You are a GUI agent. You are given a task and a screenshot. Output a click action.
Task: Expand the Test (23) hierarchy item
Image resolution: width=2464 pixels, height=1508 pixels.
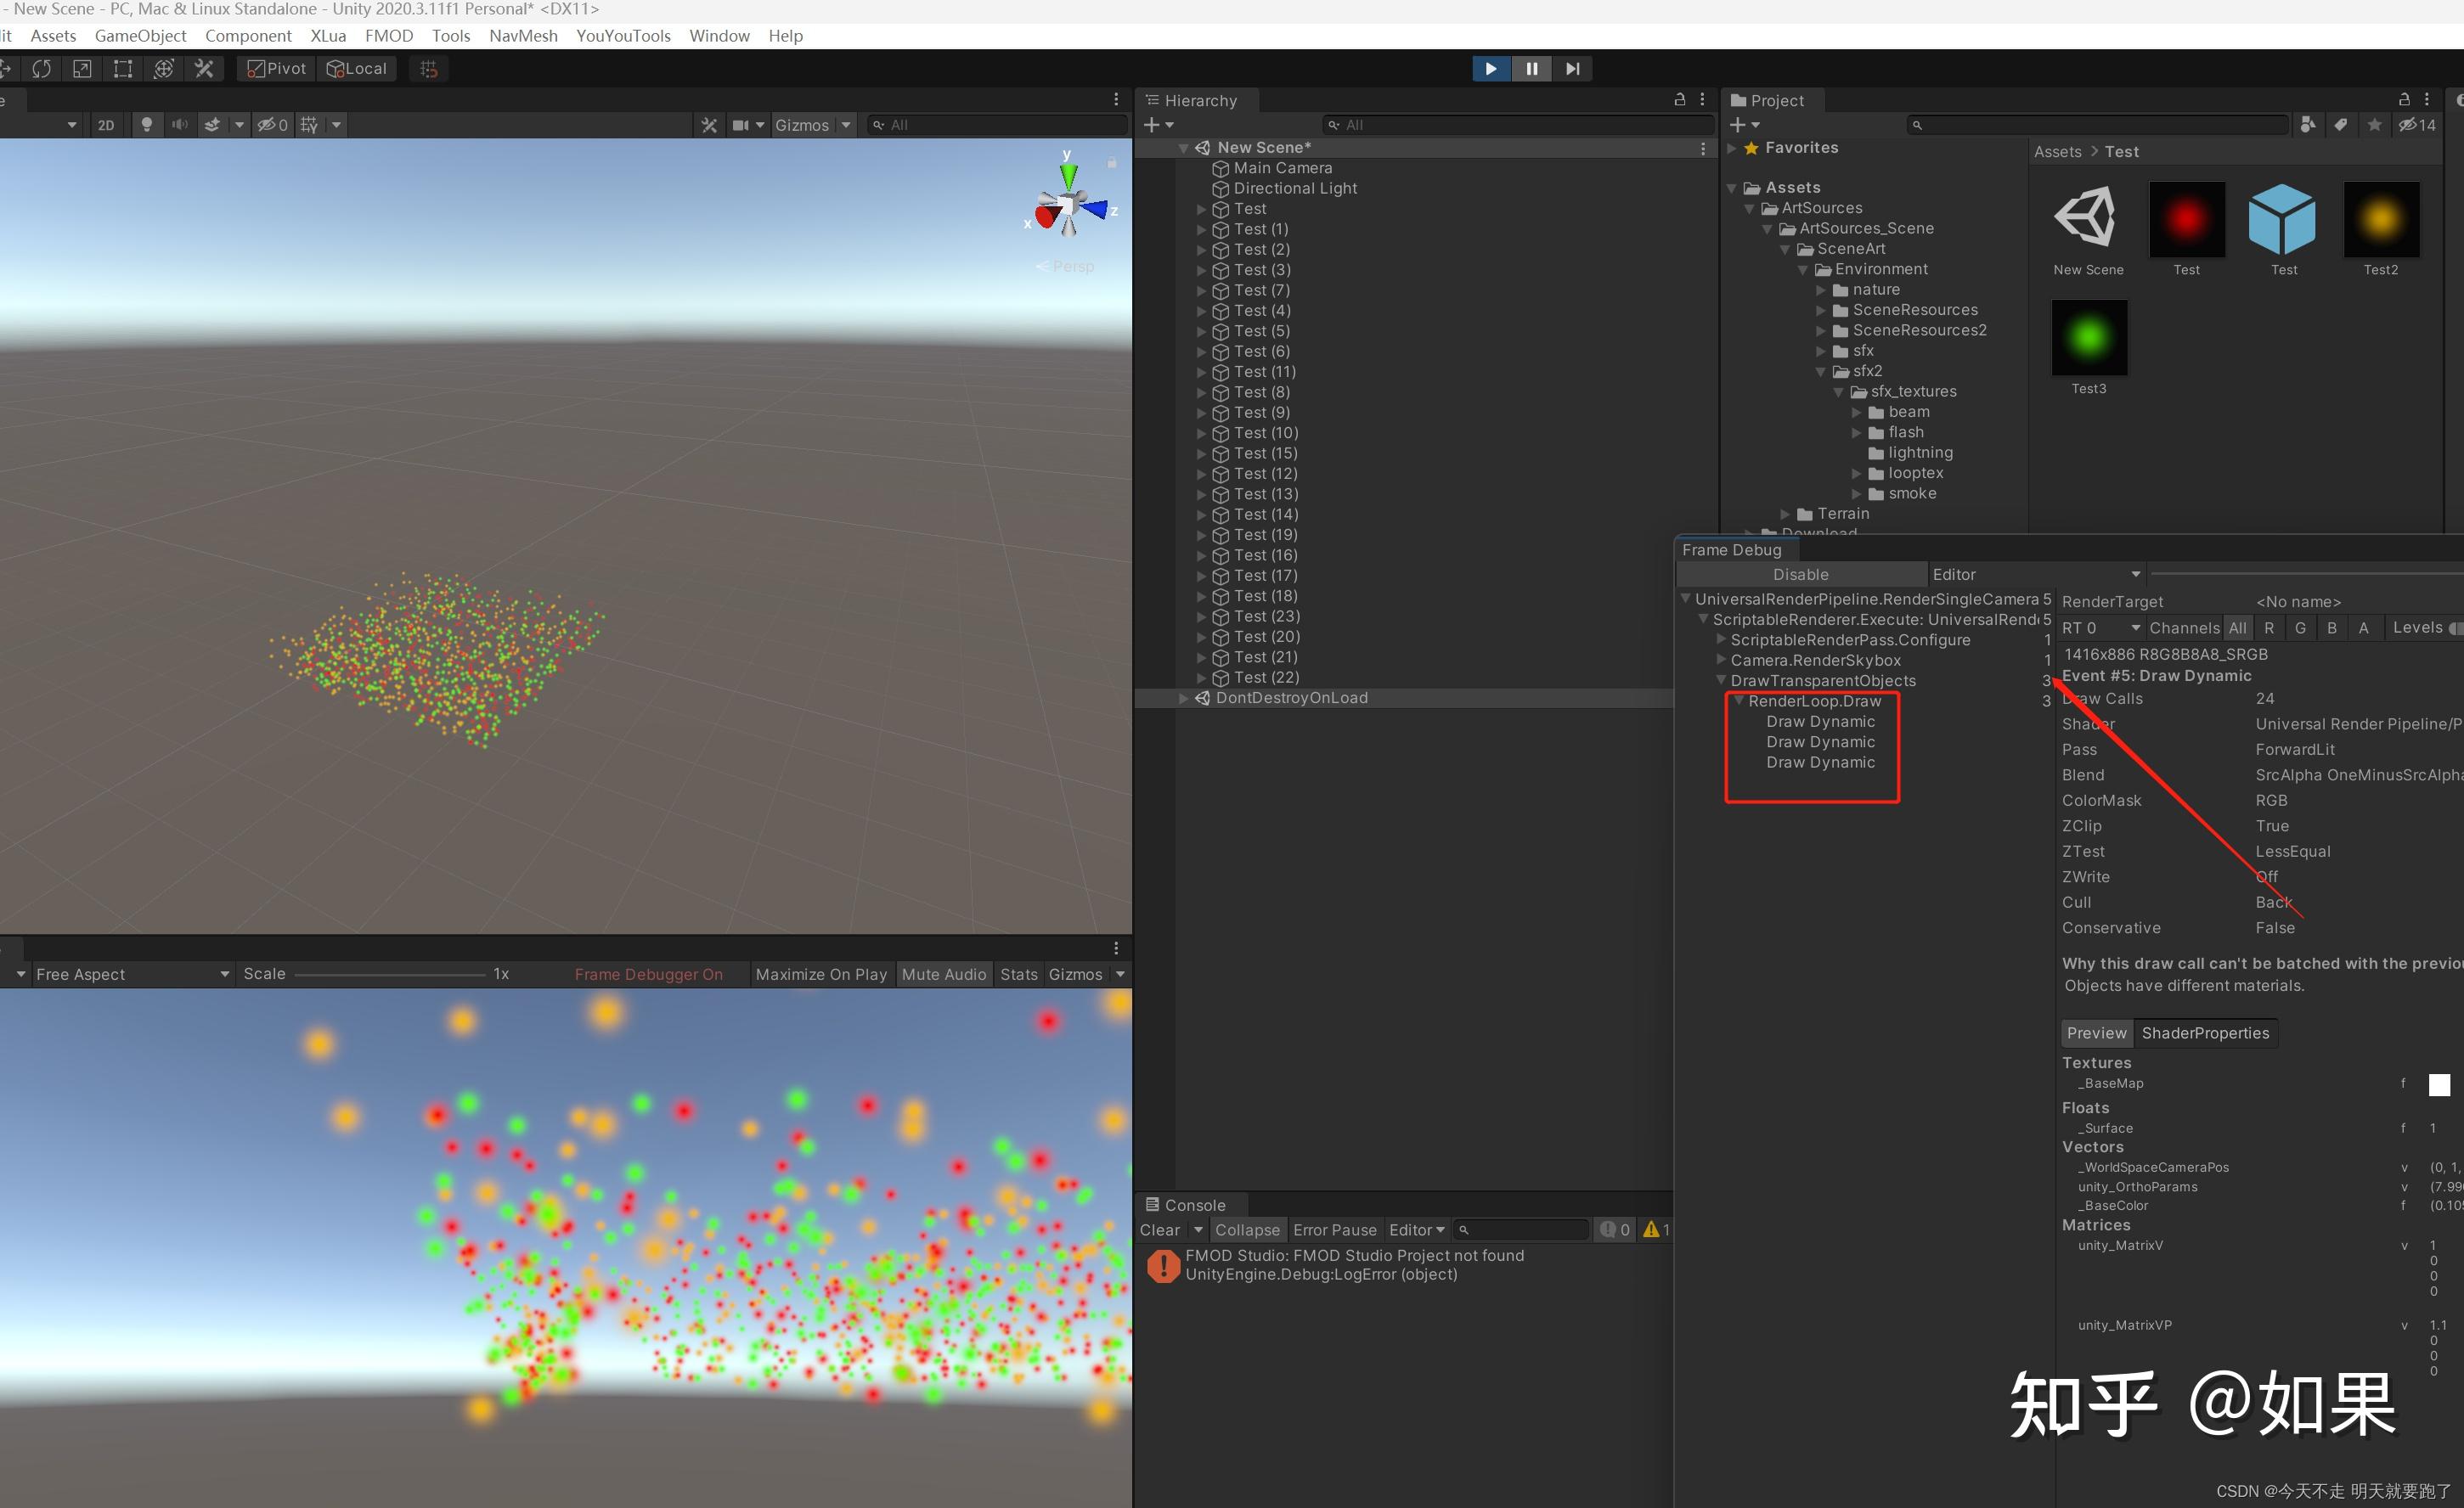pyautogui.click(x=1201, y=616)
